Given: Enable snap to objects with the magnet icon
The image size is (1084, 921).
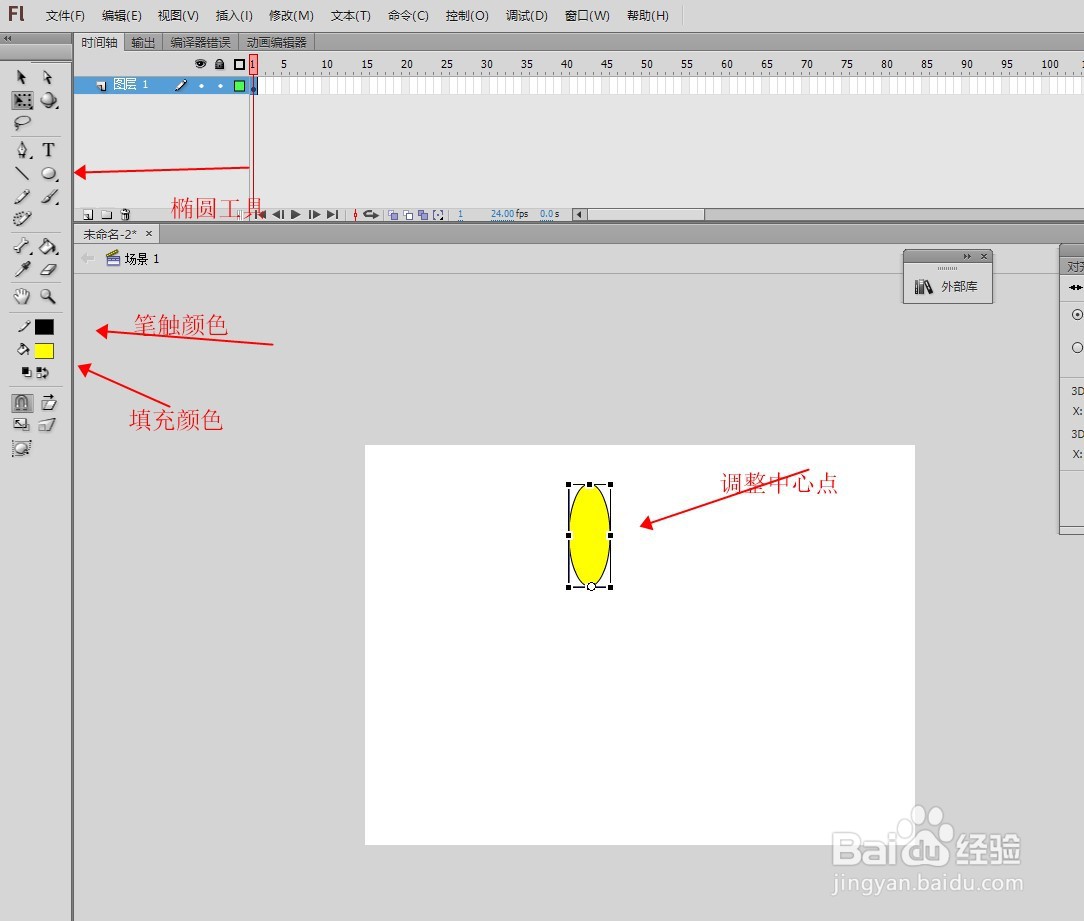Looking at the screenshot, I should click(21, 403).
